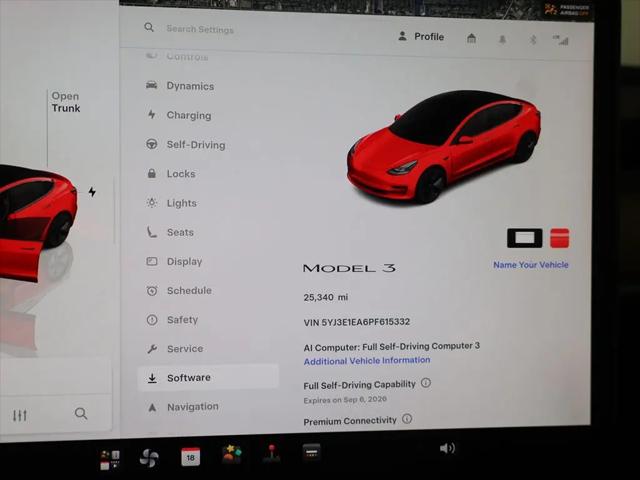Viewport: 640px width, 480px height.
Task: Open the Calendar app showing 18
Action: point(191,457)
